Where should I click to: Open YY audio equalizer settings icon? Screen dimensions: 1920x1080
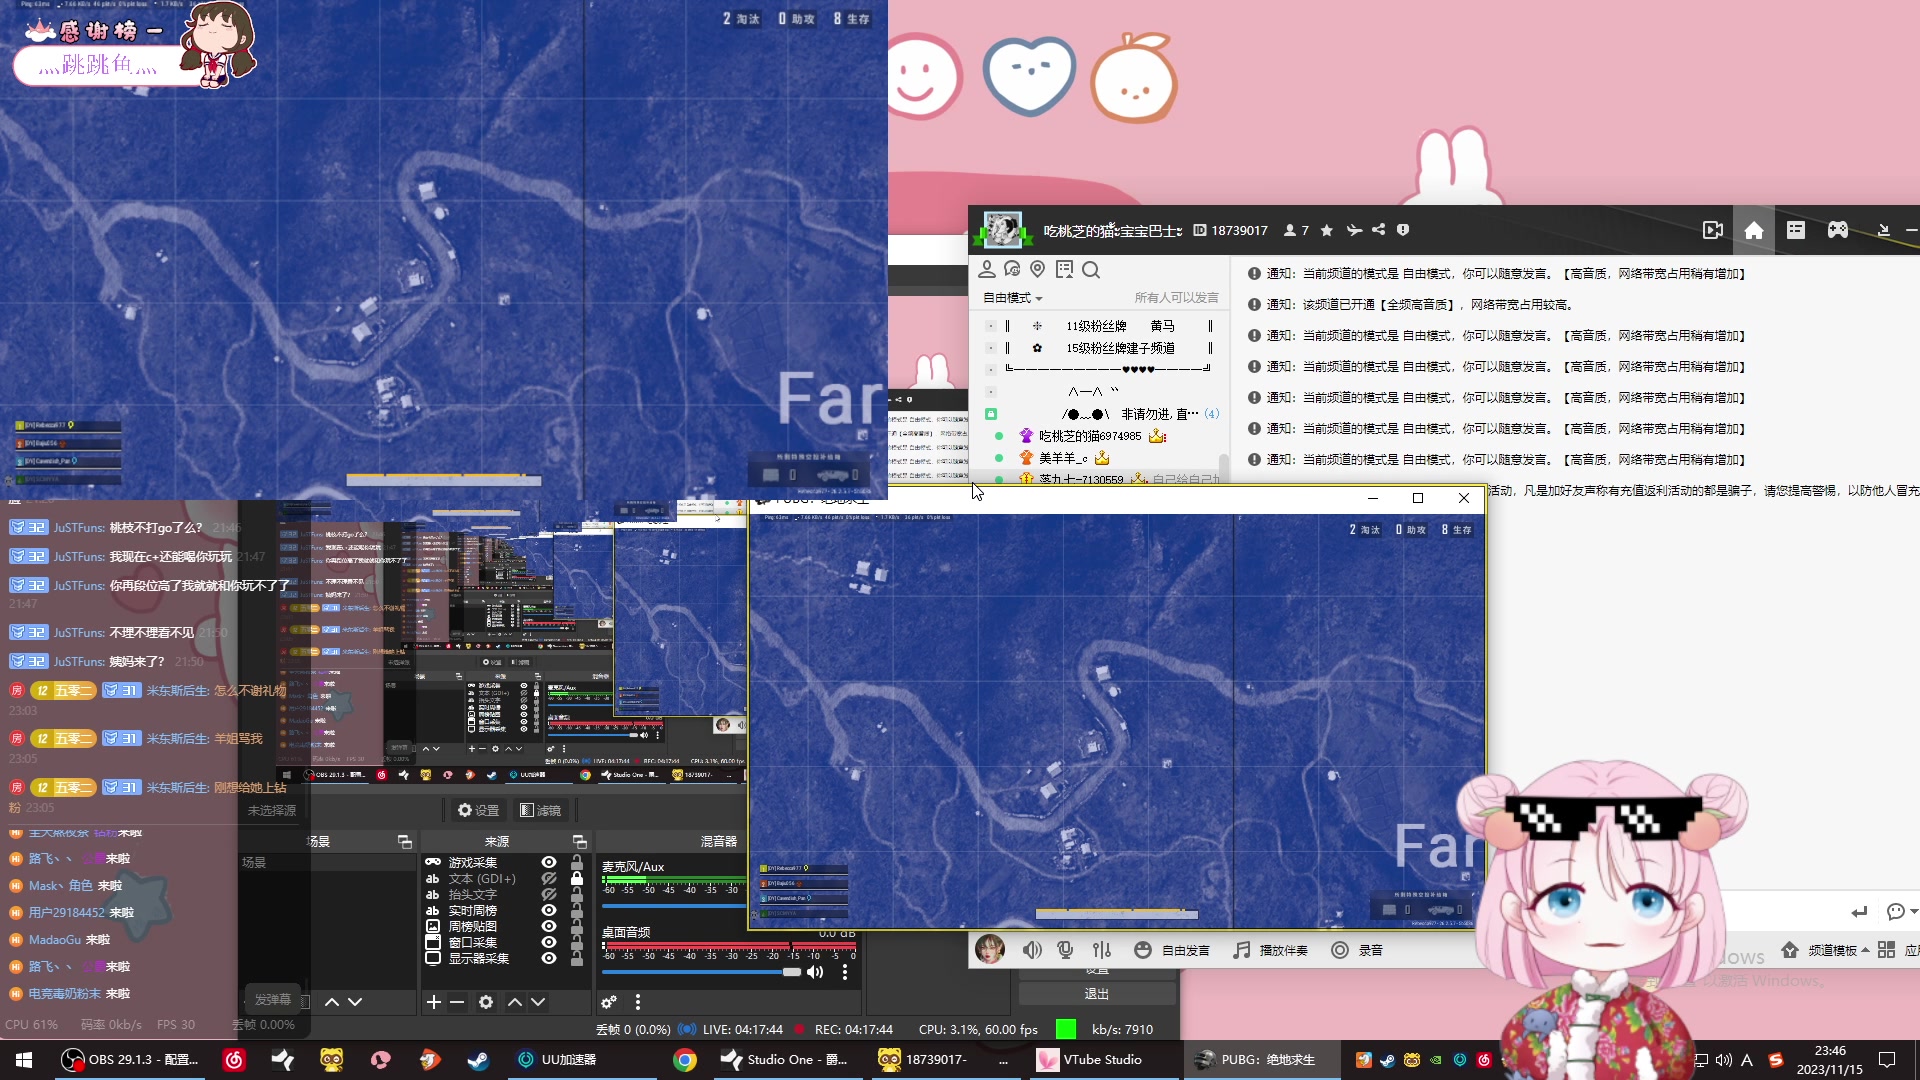click(1102, 950)
